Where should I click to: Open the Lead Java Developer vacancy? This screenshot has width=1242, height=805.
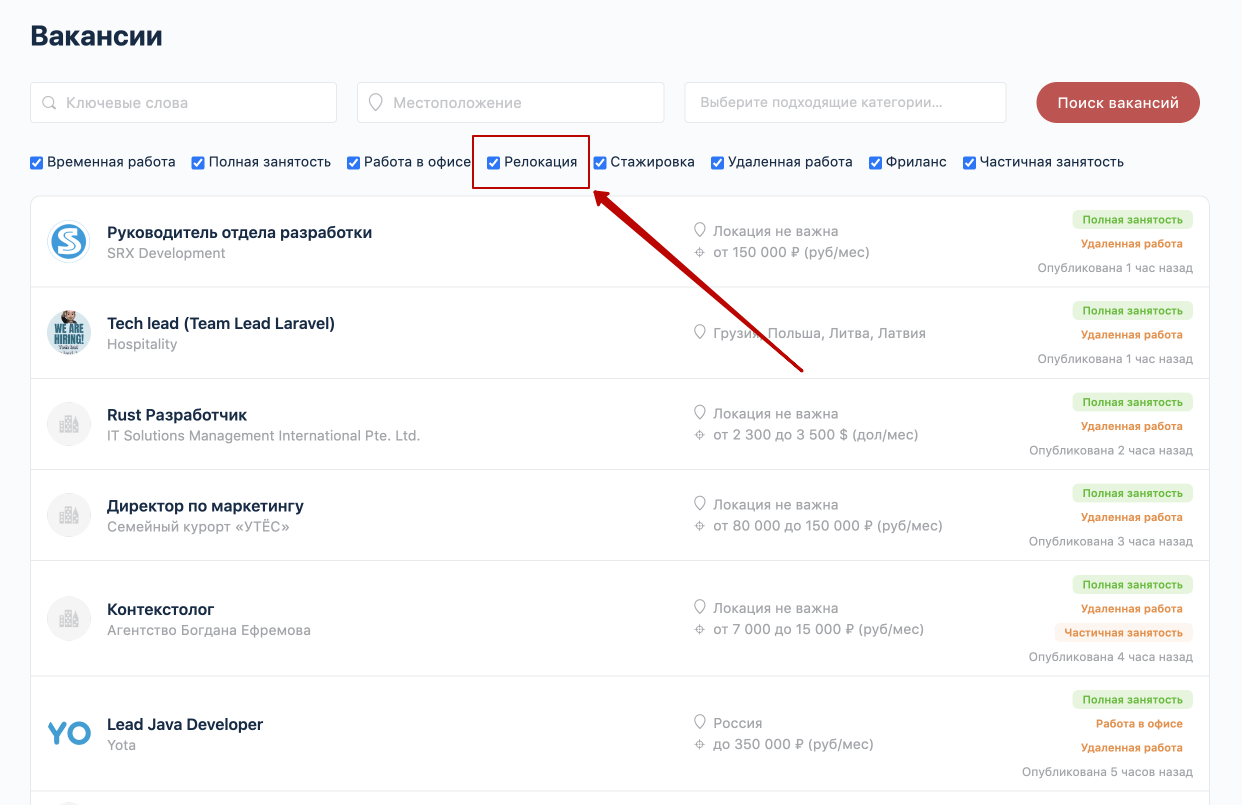185,724
